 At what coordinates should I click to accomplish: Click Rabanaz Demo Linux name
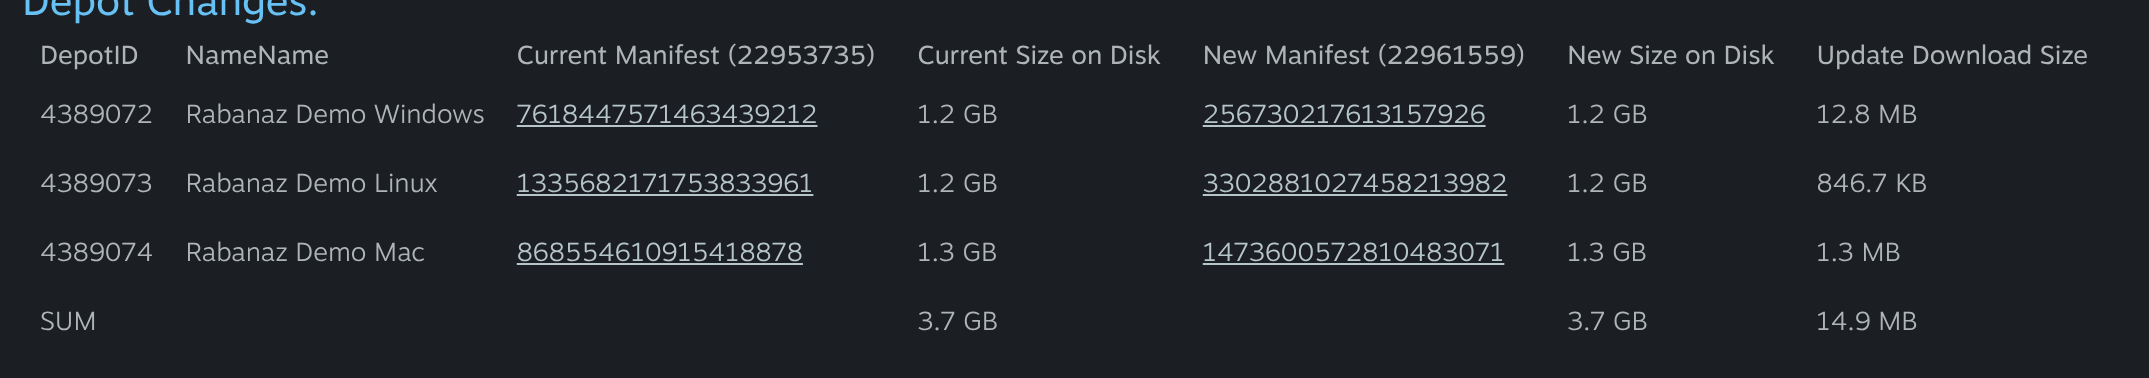click(312, 183)
